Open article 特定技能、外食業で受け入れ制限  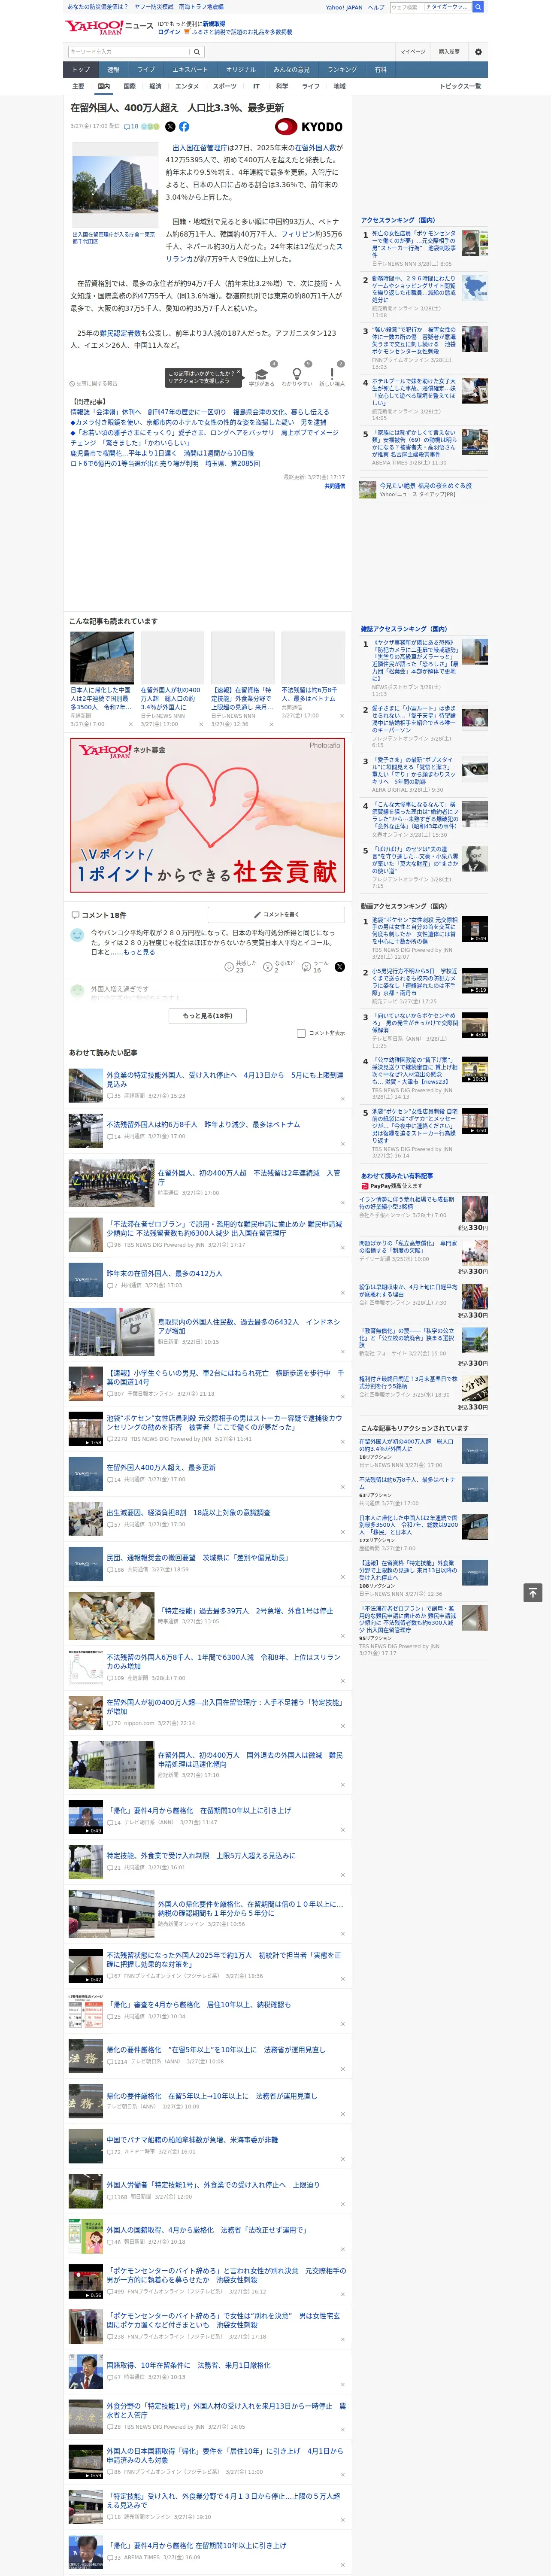(201, 1855)
